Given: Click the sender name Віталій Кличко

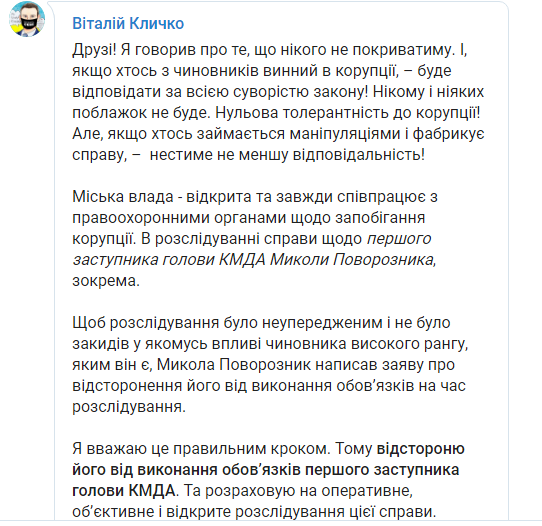Looking at the screenshot, I should tap(128, 24).
